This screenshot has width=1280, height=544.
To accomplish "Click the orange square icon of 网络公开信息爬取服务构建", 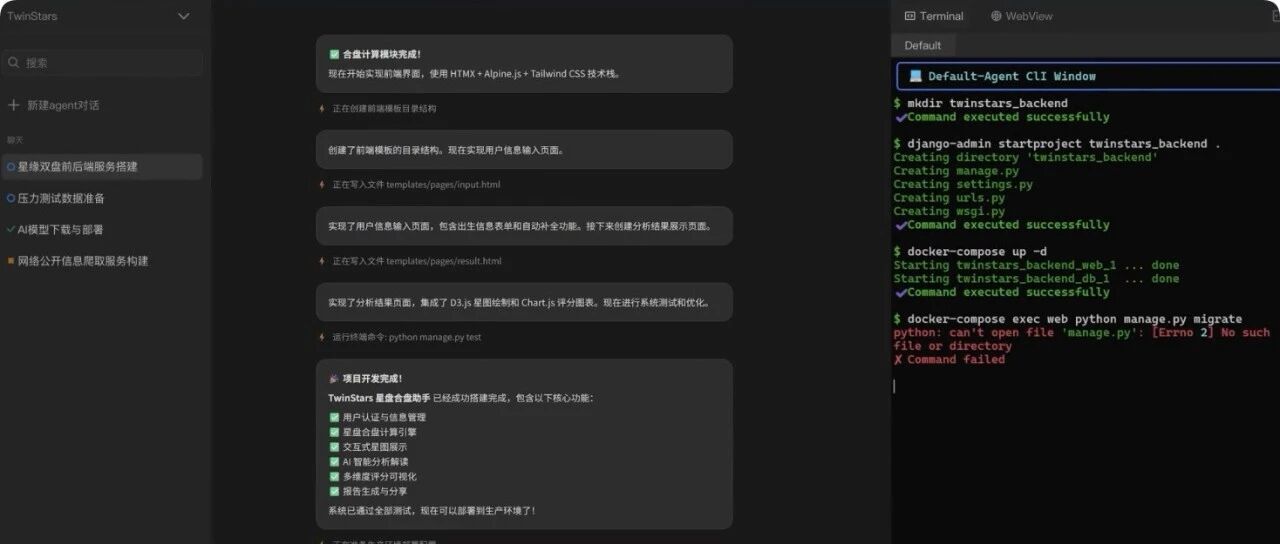I will pyautogui.click(x=11, y=261).
